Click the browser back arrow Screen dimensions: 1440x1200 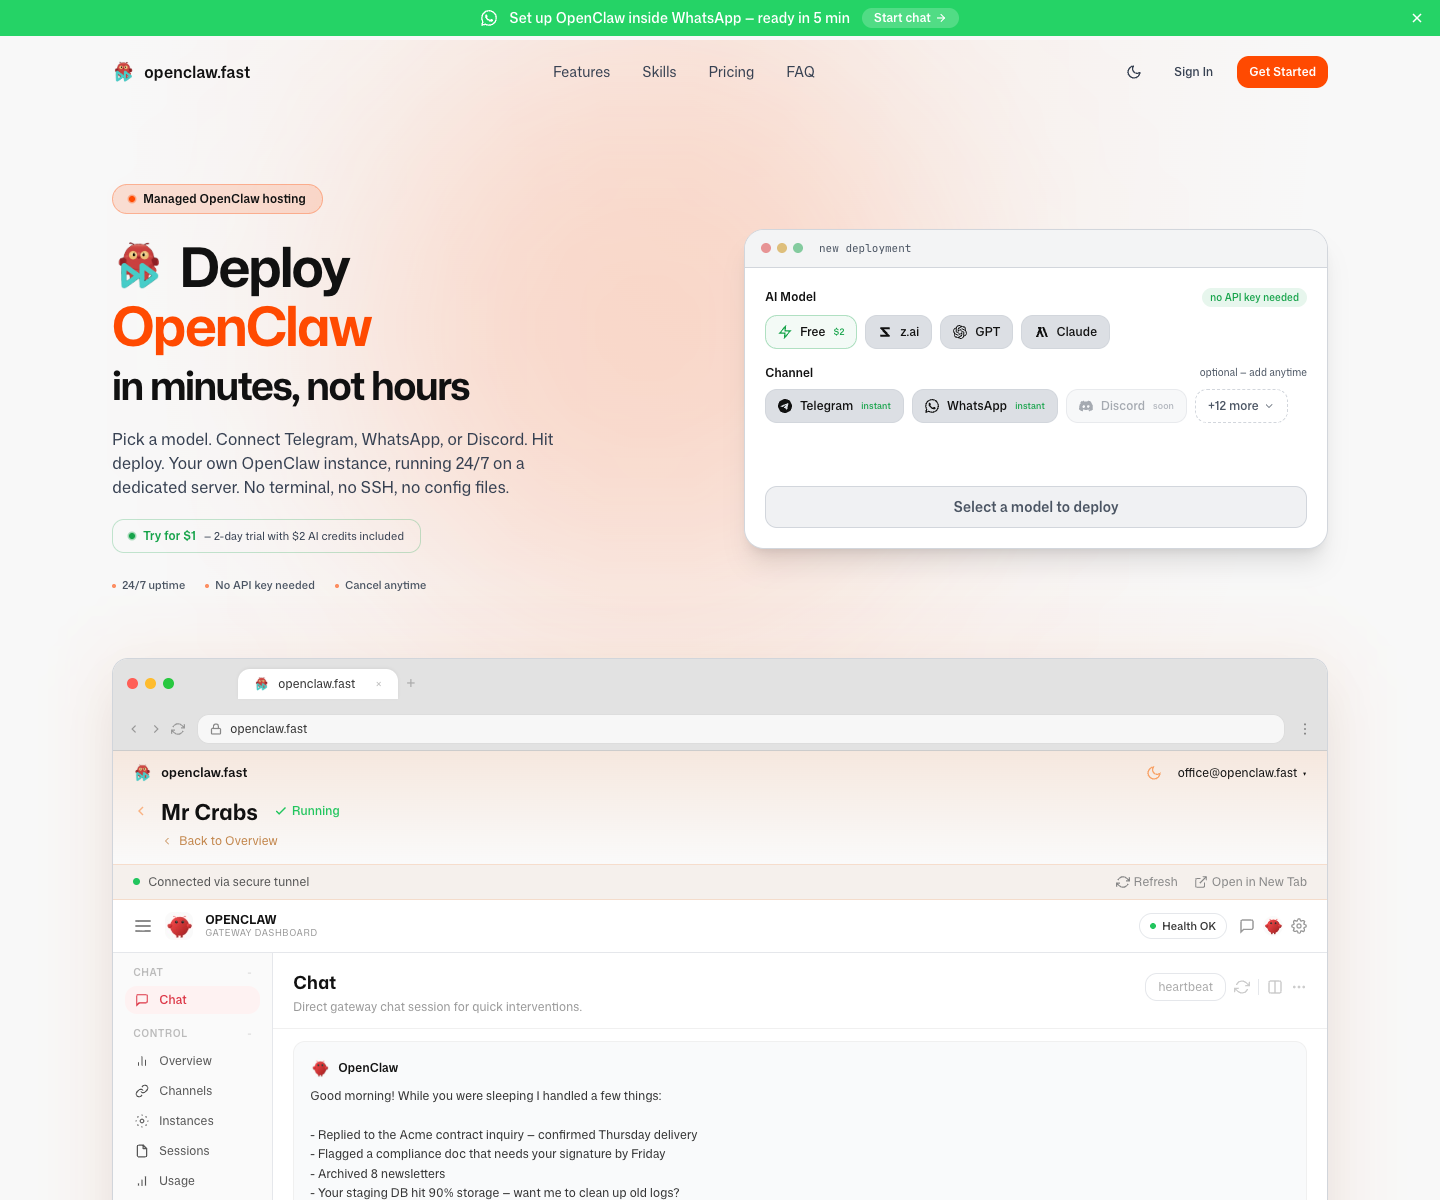134,729
